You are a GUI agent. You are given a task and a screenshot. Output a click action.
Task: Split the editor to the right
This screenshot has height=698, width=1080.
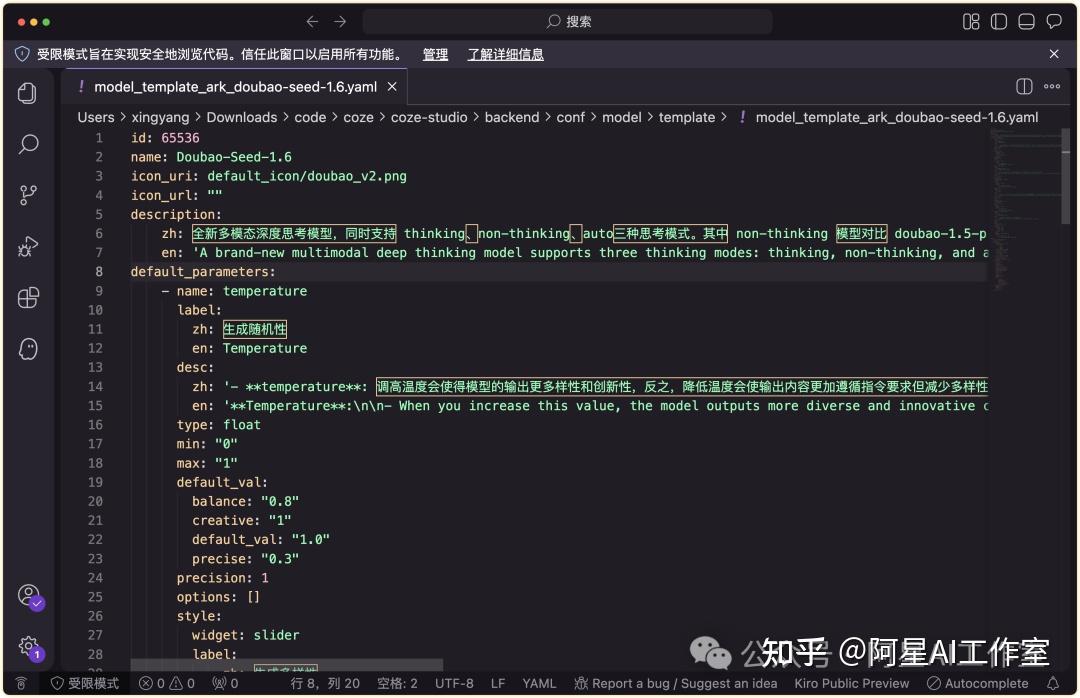1024,86
